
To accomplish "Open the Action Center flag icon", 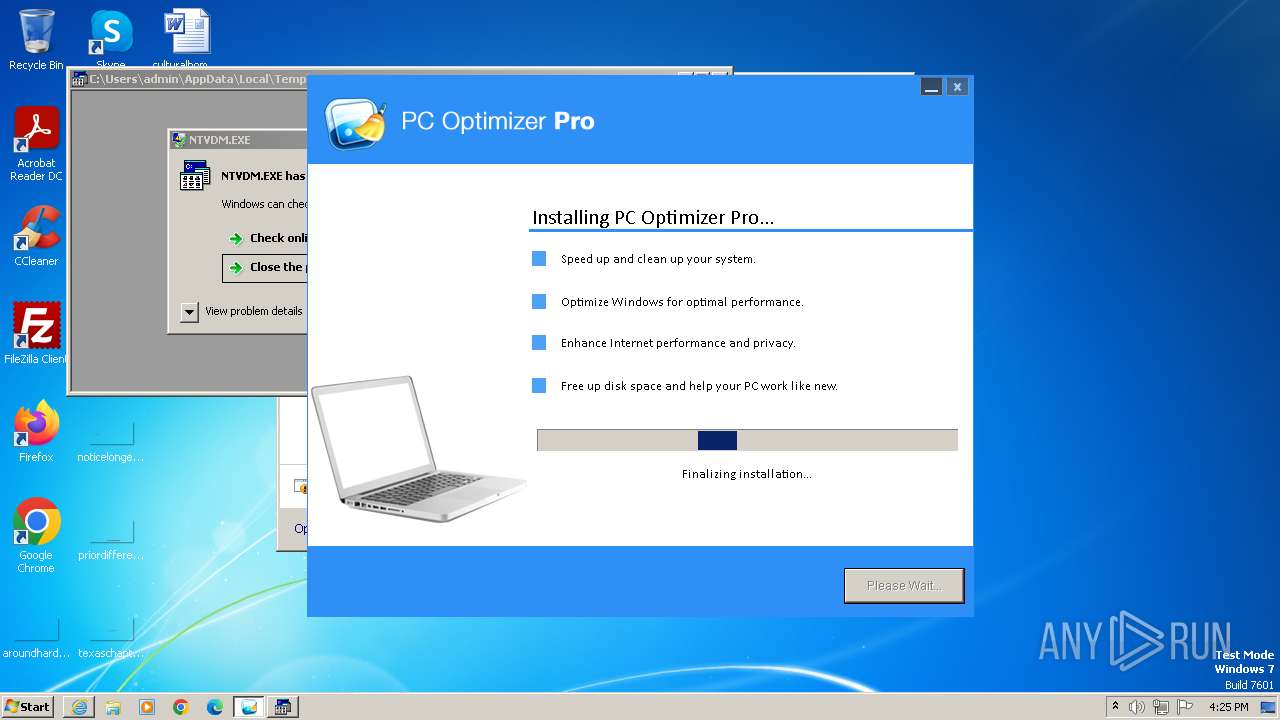I will click(1185, 707).
